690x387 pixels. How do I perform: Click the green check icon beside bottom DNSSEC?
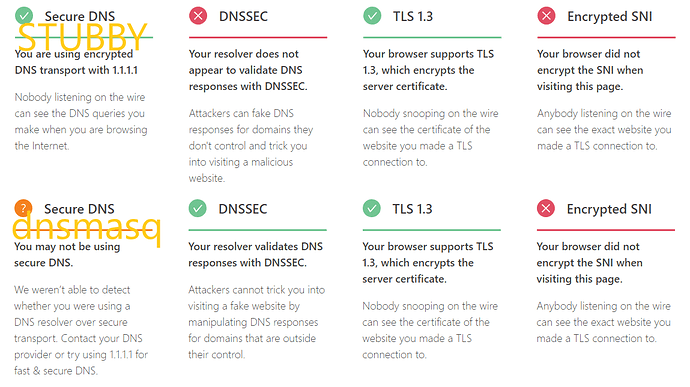pos(198,208)
